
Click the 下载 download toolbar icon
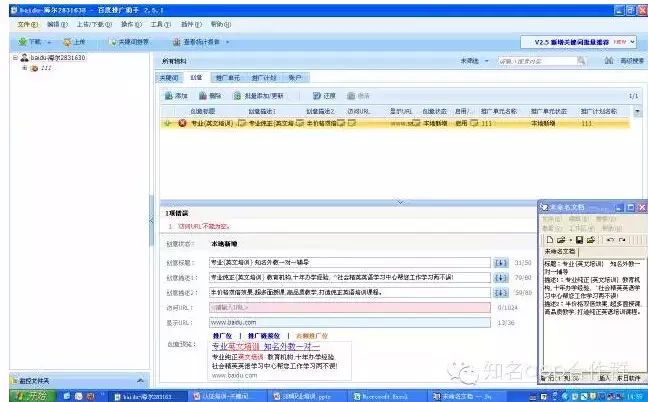[23, 42]
